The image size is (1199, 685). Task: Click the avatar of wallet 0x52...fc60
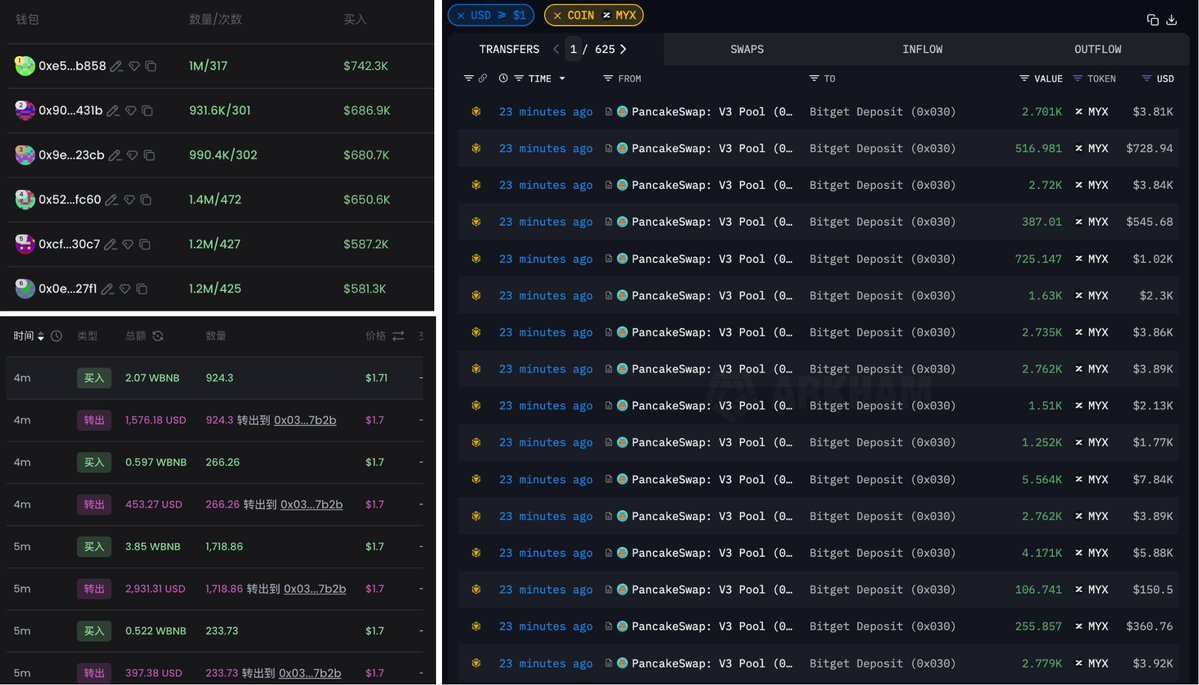click(25, 200)
